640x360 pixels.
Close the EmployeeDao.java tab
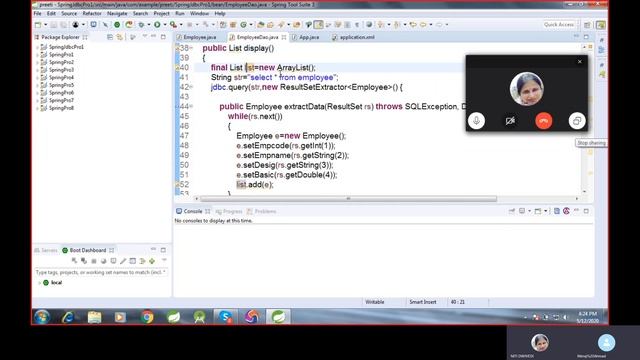[x=284, y=37]
